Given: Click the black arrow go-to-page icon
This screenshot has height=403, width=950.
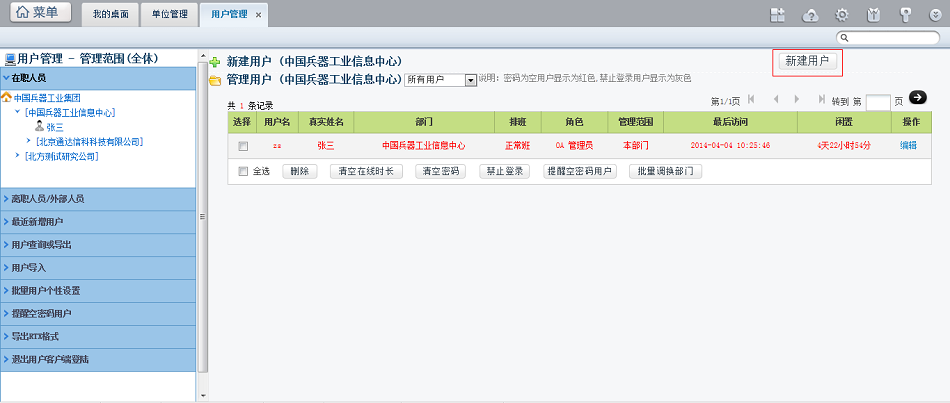Looking at the screenshot, I should coord(917,98).
